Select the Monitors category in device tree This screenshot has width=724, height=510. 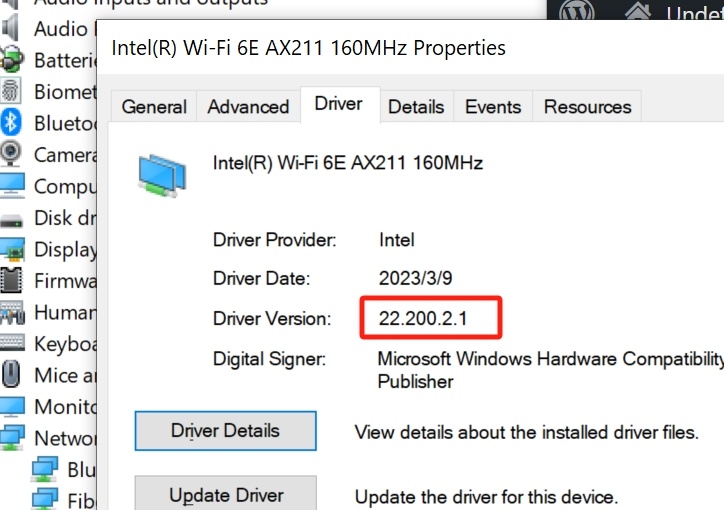coord(65,407)
